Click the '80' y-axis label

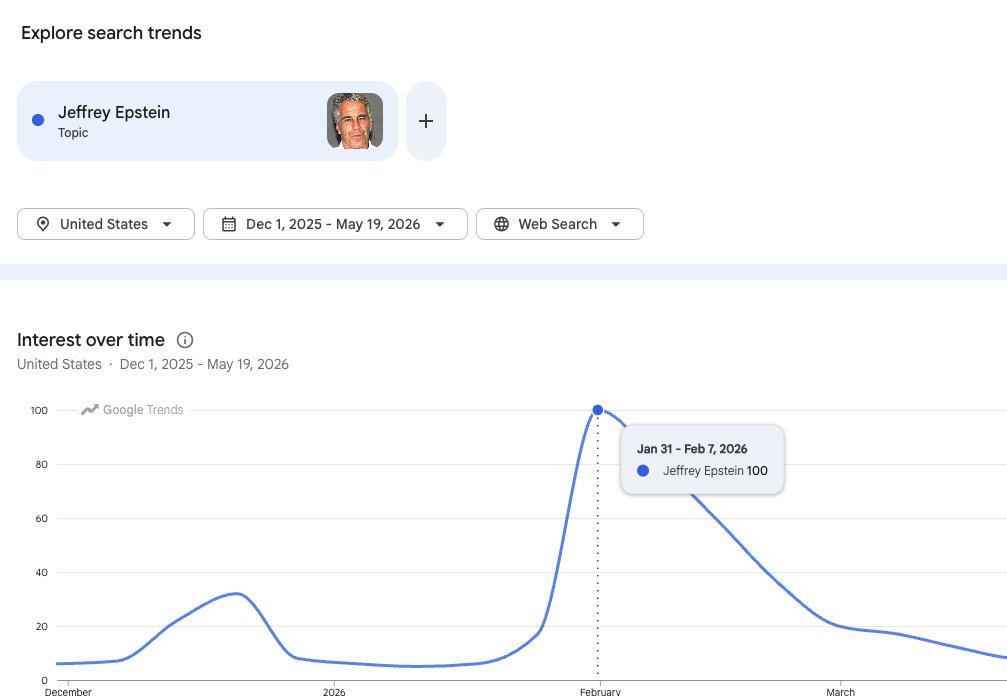coord(42,464)
